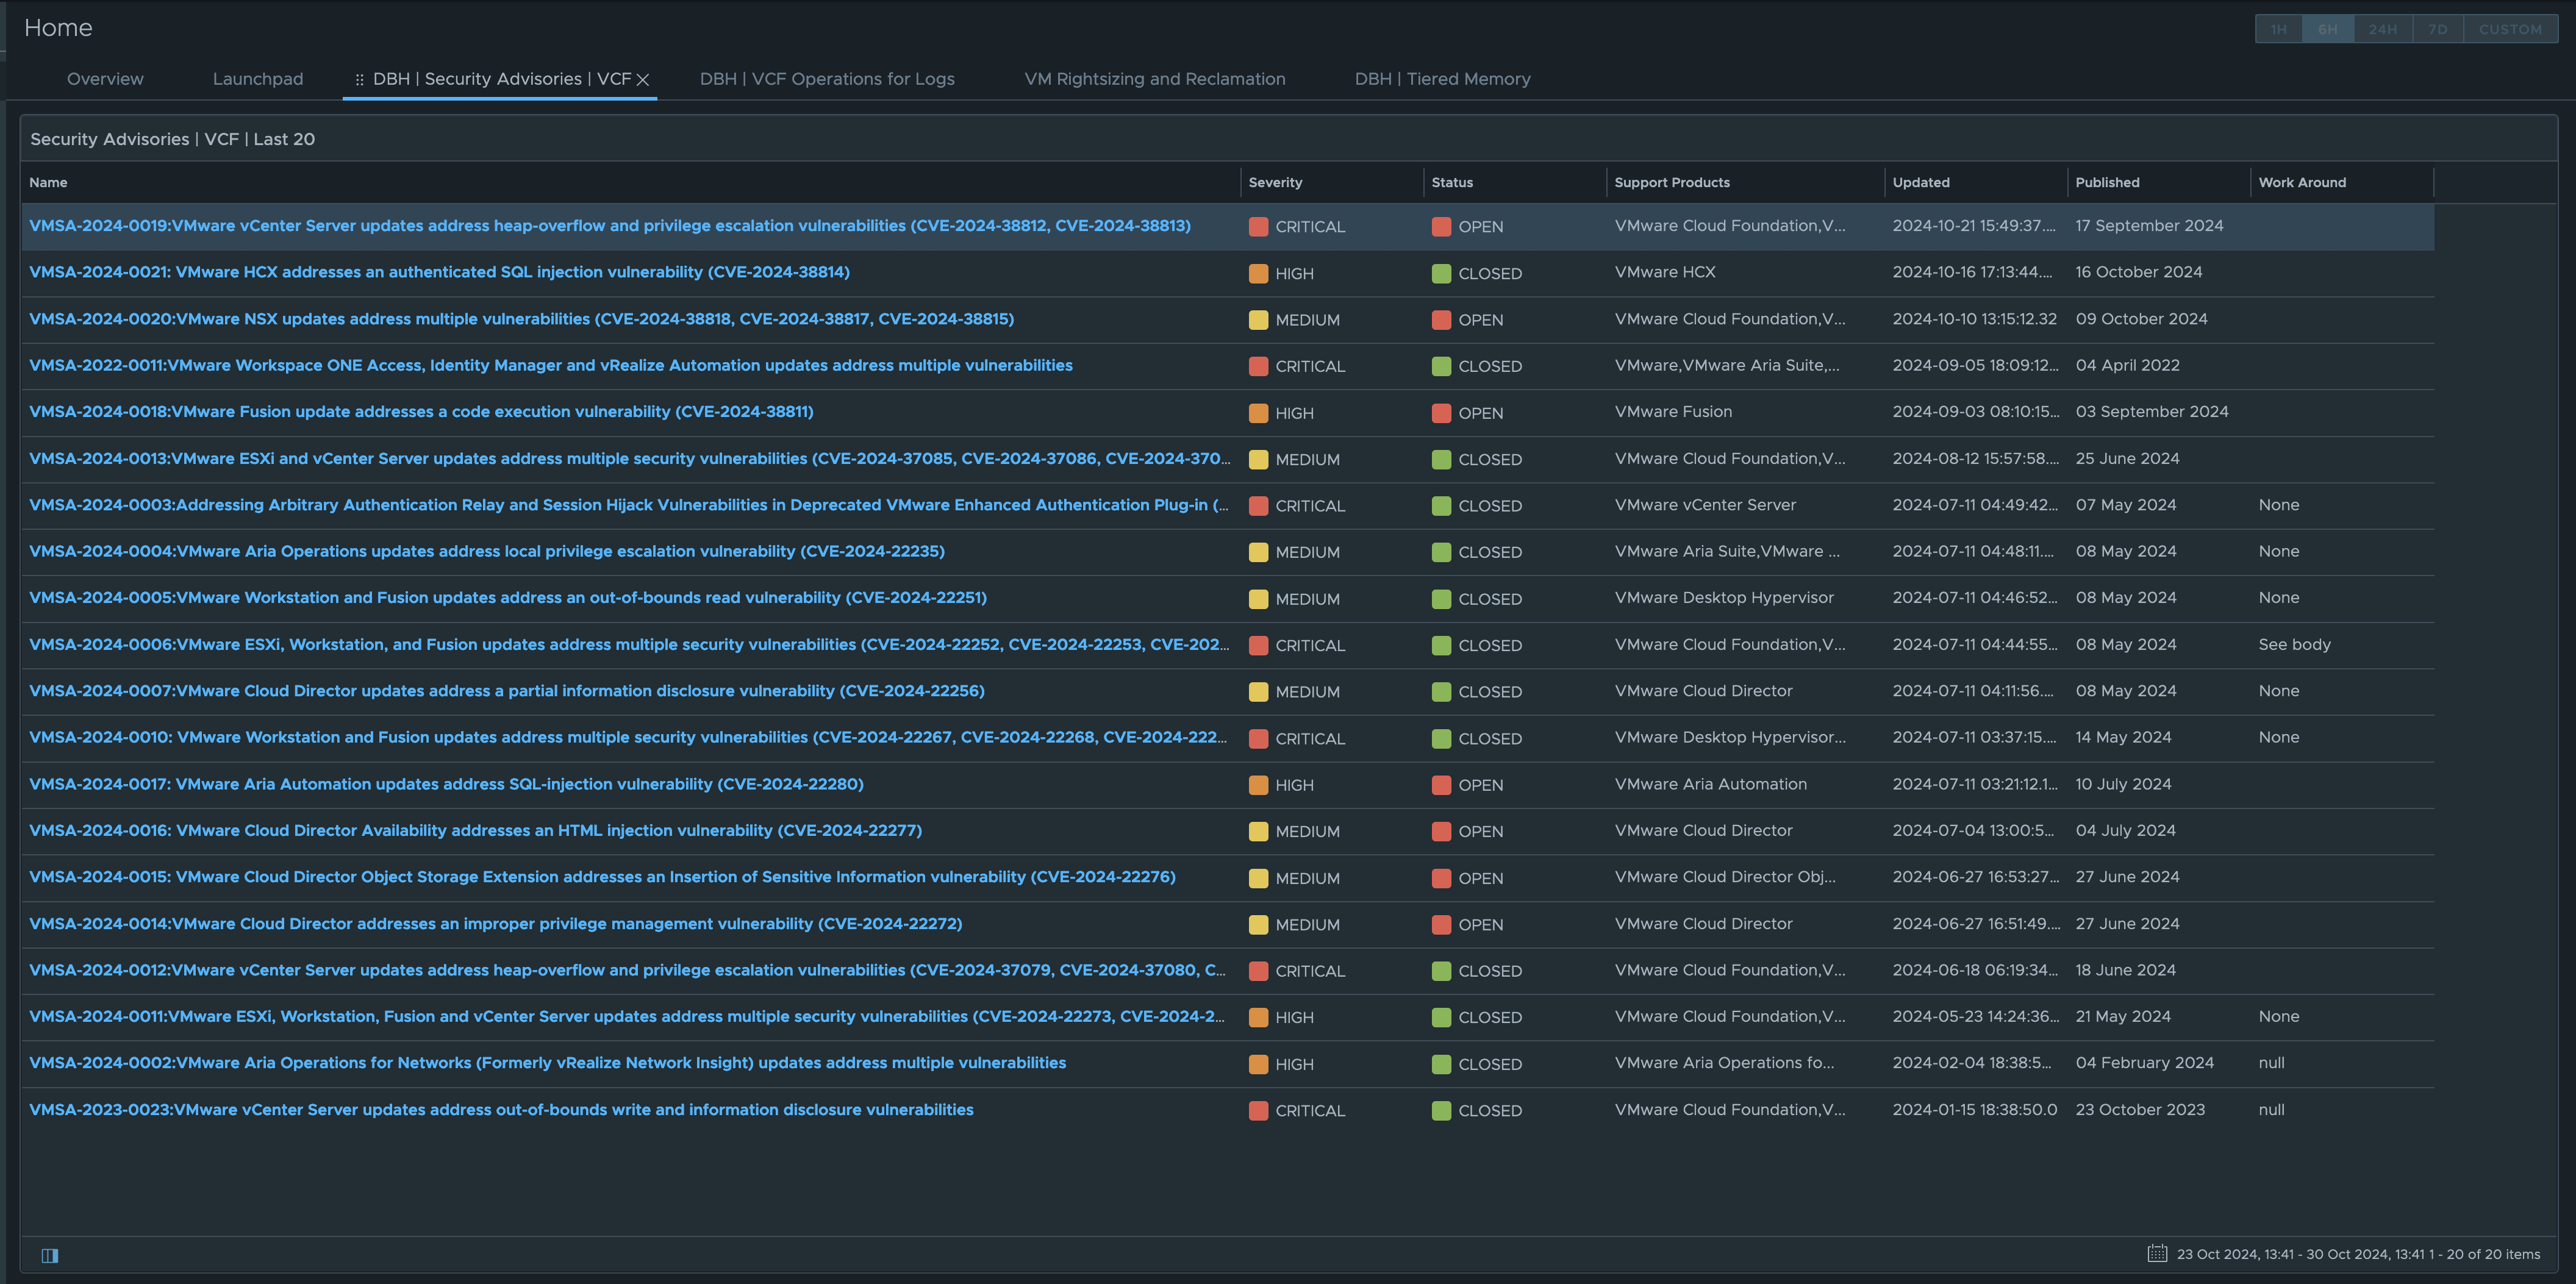Viewport: 2576px width, 1284px height.
Task: Sort by the Updated column header
Action: 1920,182
